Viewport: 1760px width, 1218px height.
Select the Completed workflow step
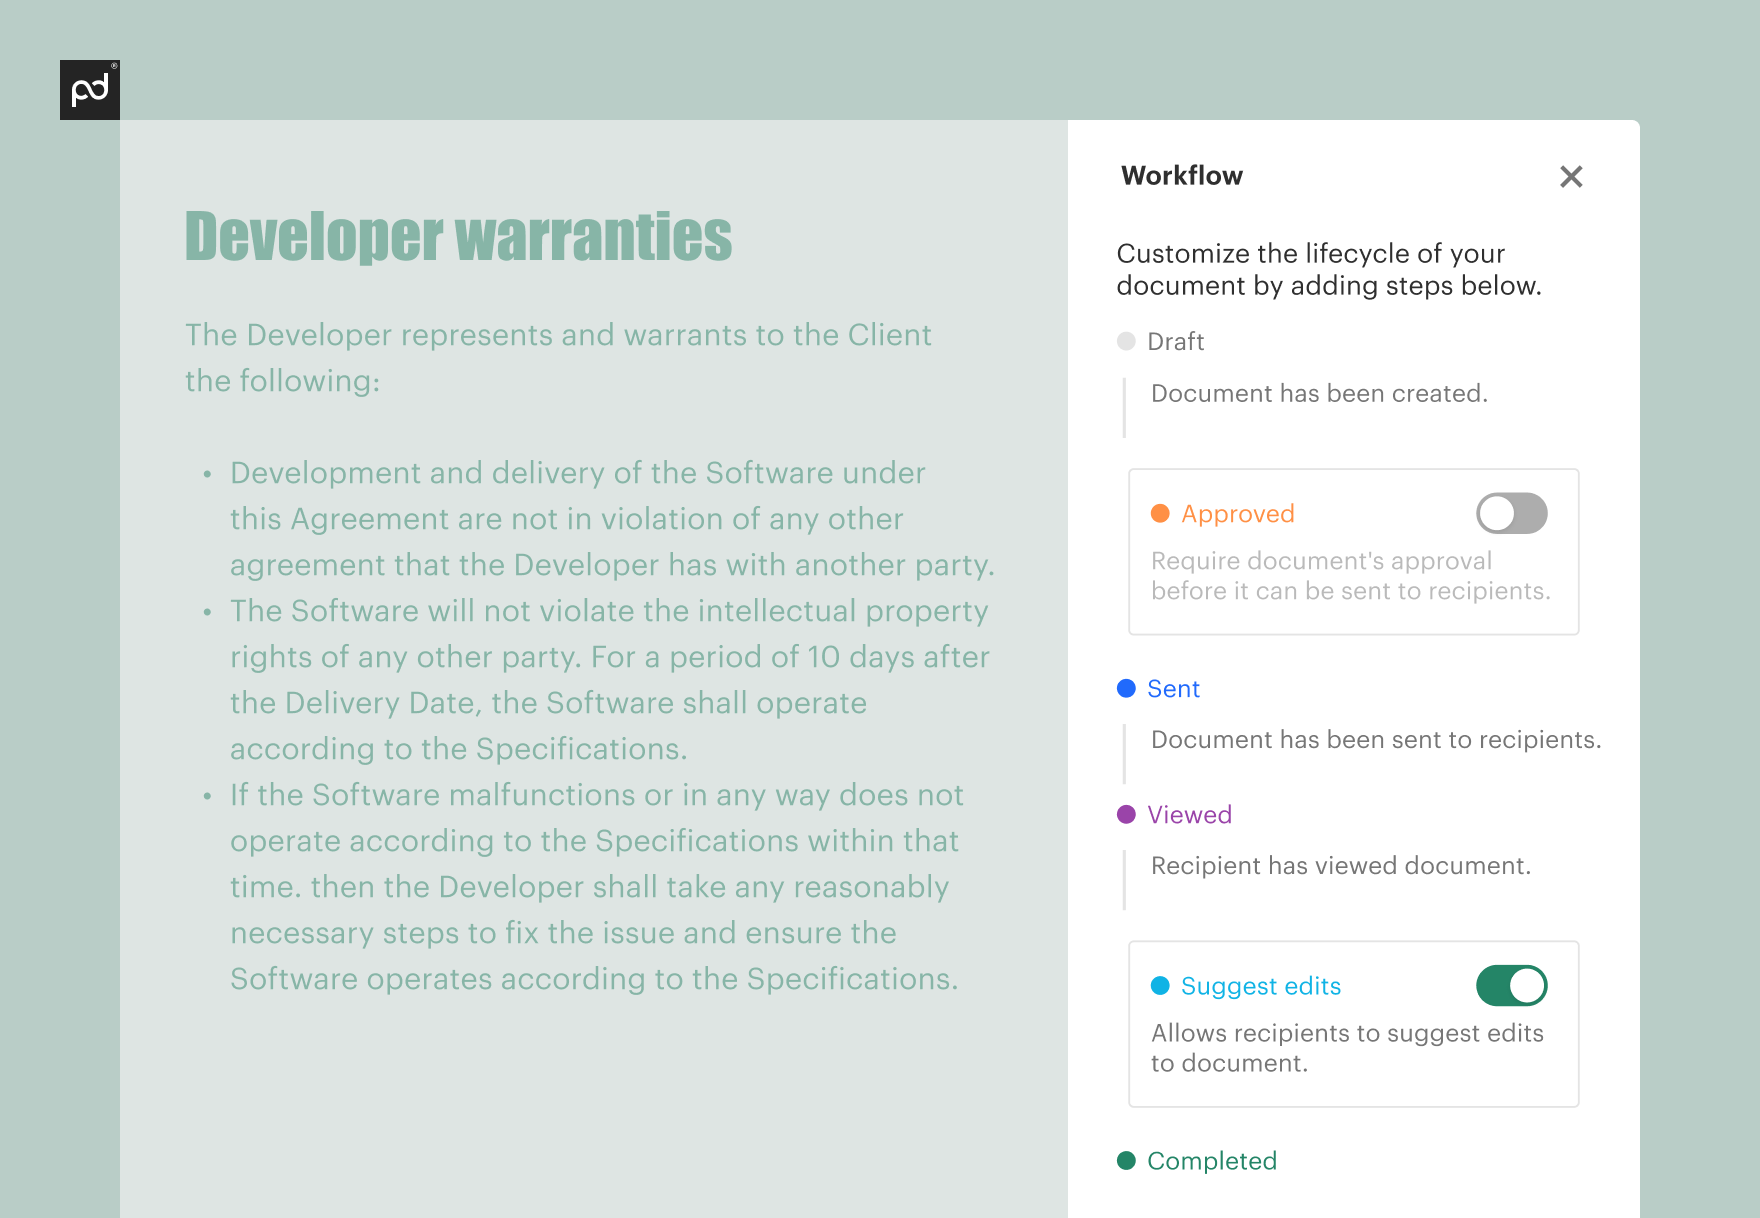[x=1212, y=1161]
